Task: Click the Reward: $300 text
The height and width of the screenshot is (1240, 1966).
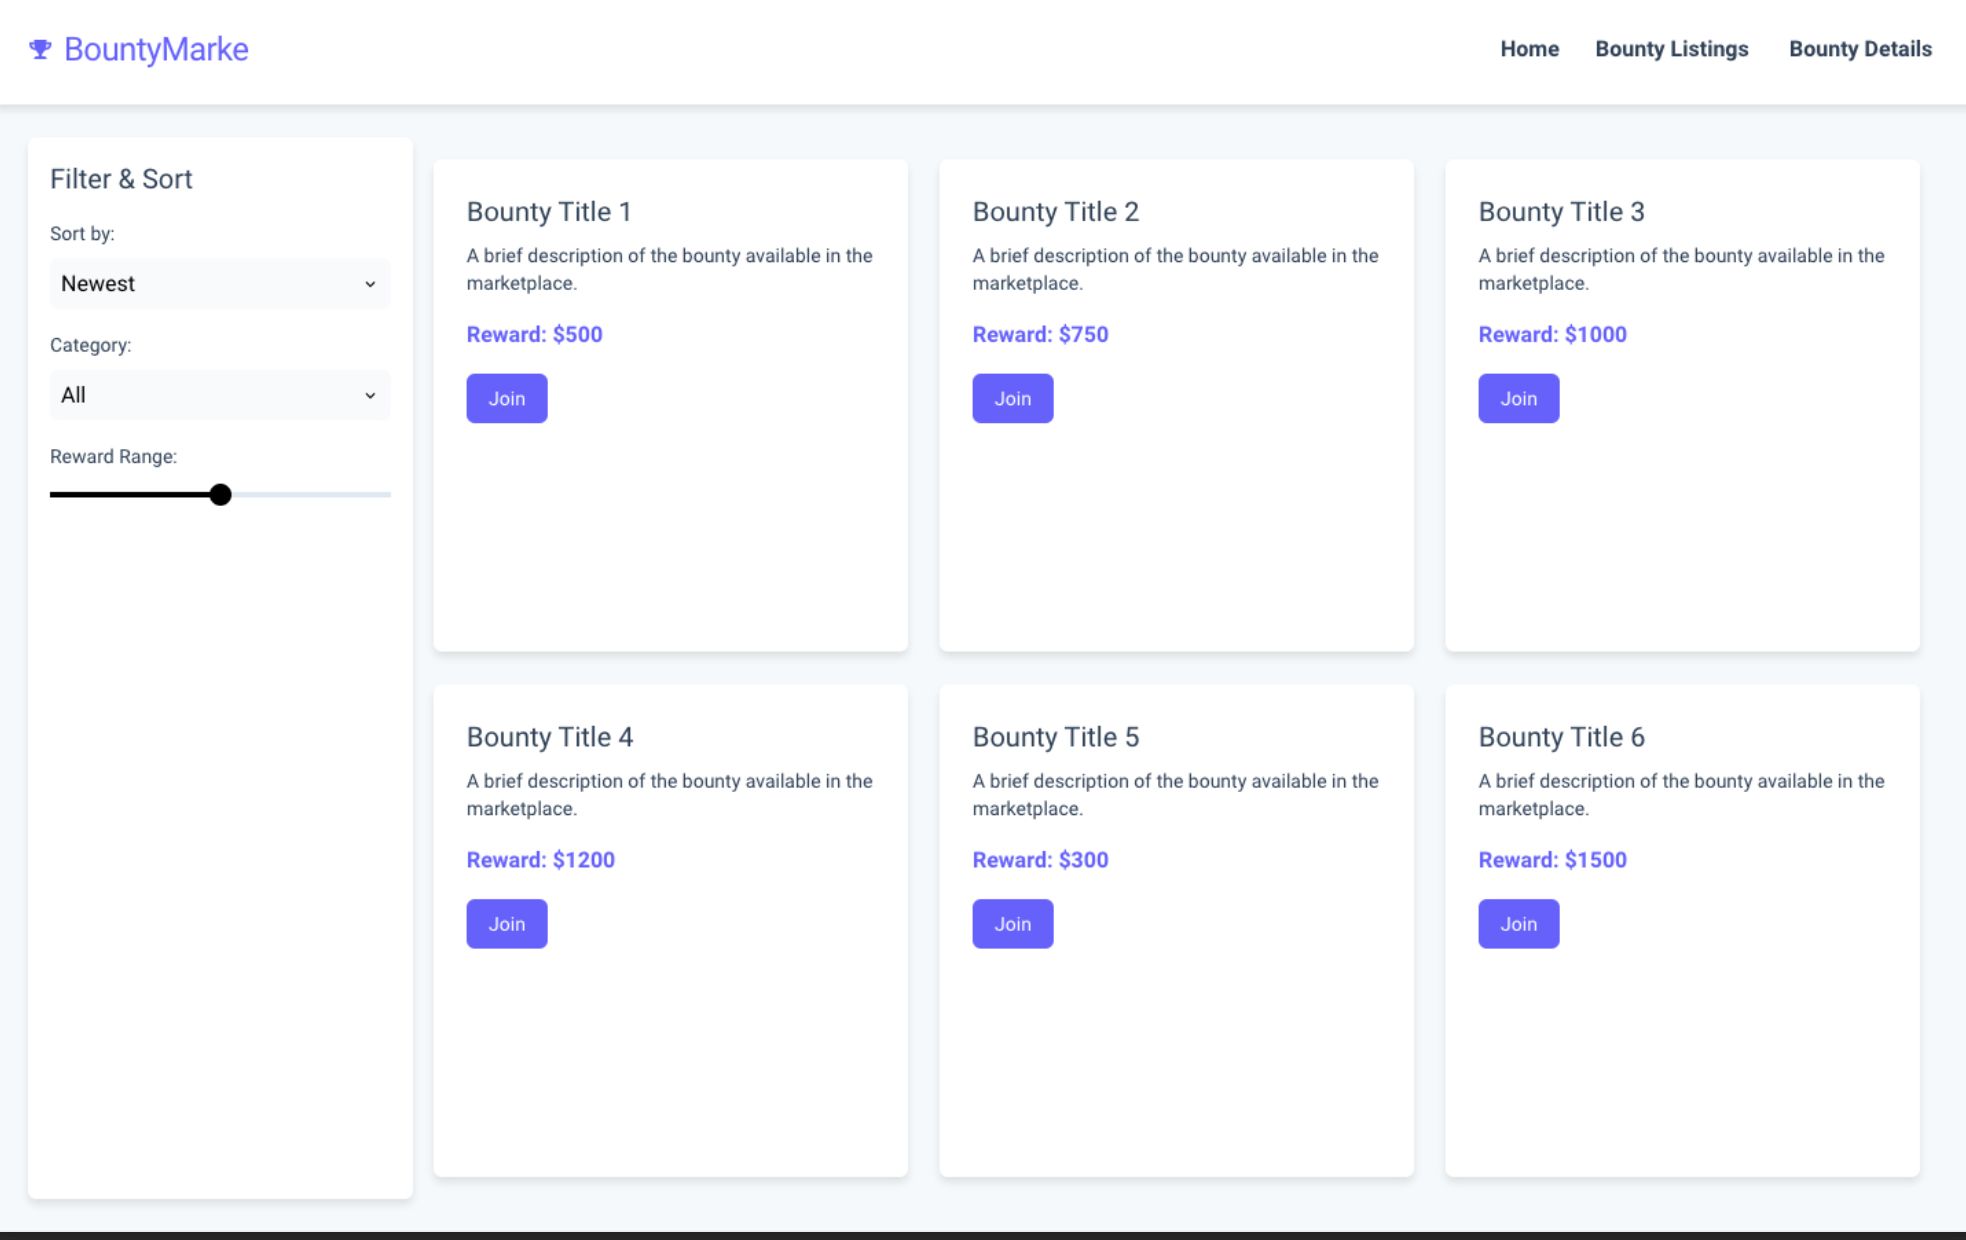Action: click(1041, 860)
